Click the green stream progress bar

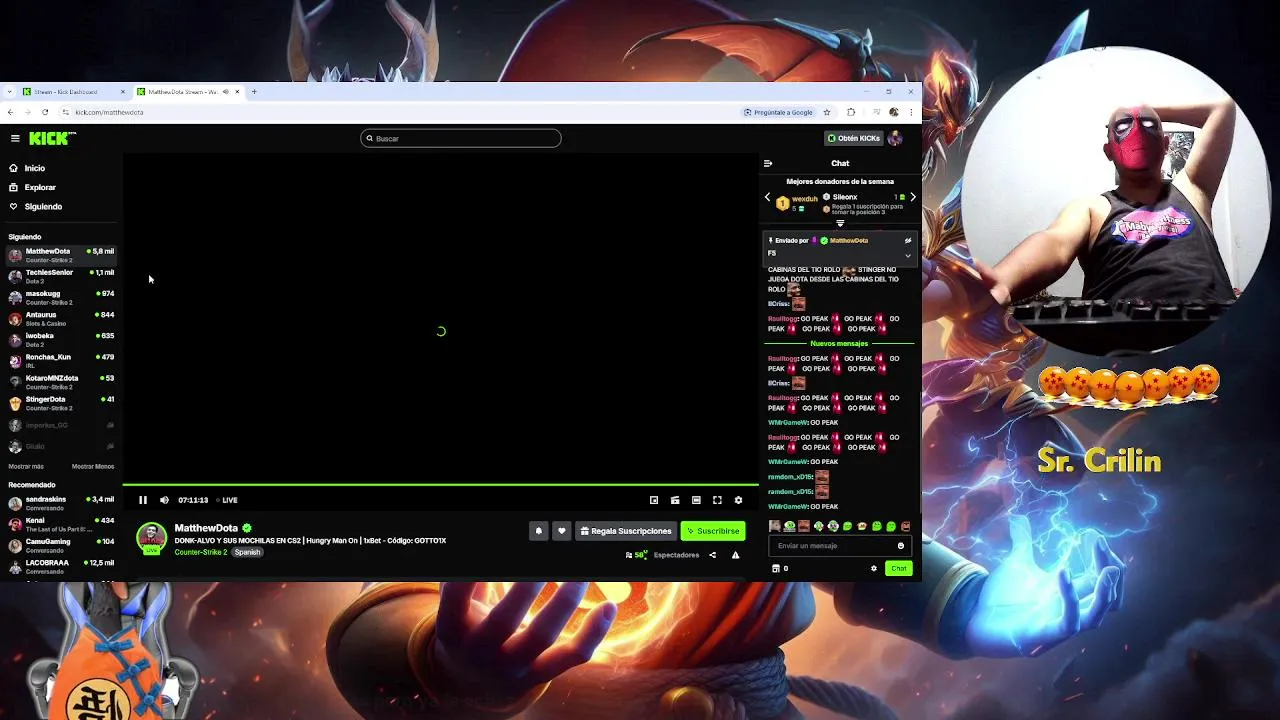(x=440, y=485)
